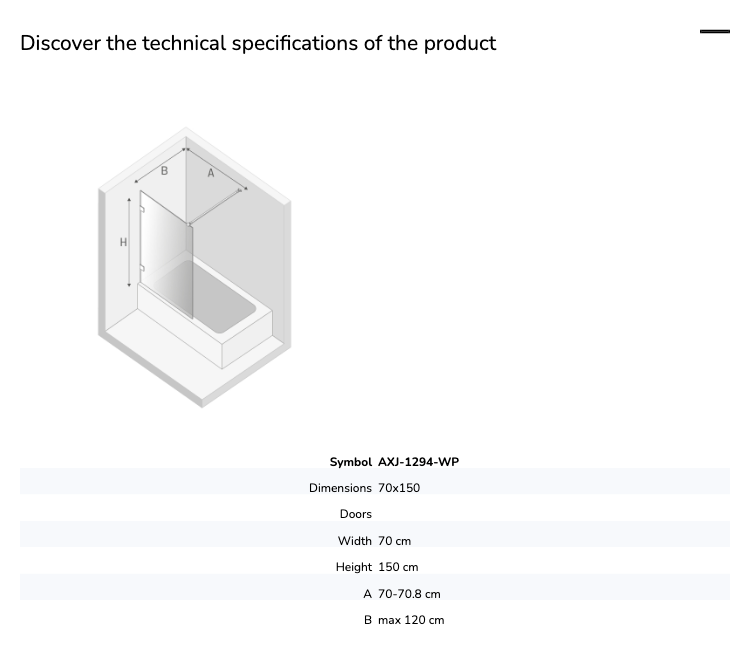Click the A dimension label in diagram
This screenshot has width=750, height=647.
211,173
